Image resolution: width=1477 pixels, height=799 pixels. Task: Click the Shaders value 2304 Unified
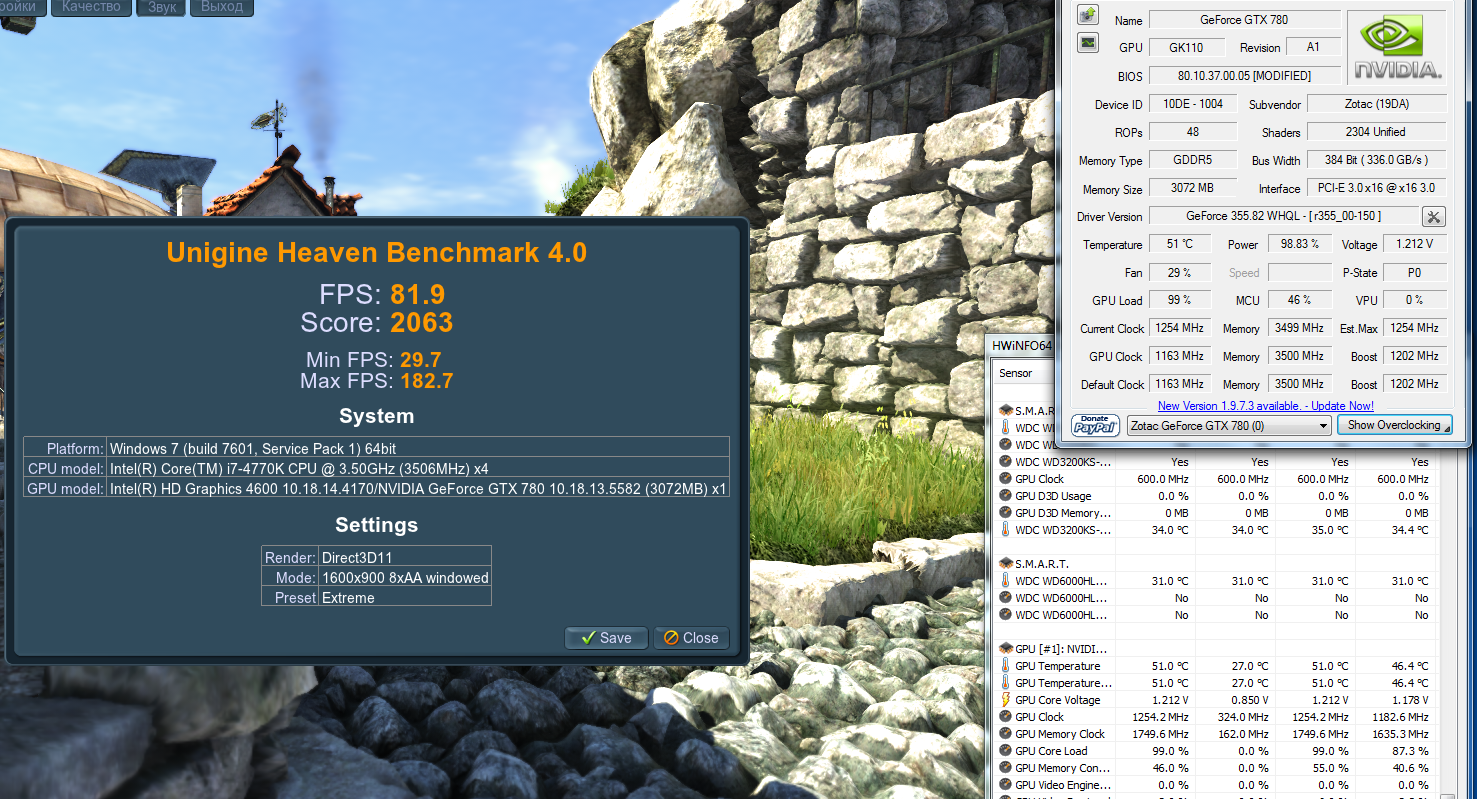click(1377, 132)
